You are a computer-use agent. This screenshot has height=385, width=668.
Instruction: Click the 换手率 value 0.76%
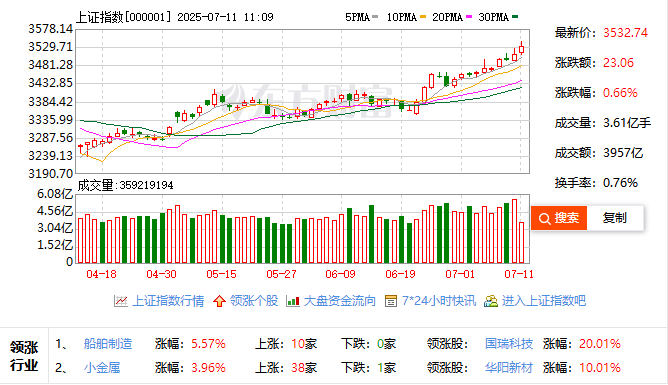pyautogui.click(x=620, y=183)
